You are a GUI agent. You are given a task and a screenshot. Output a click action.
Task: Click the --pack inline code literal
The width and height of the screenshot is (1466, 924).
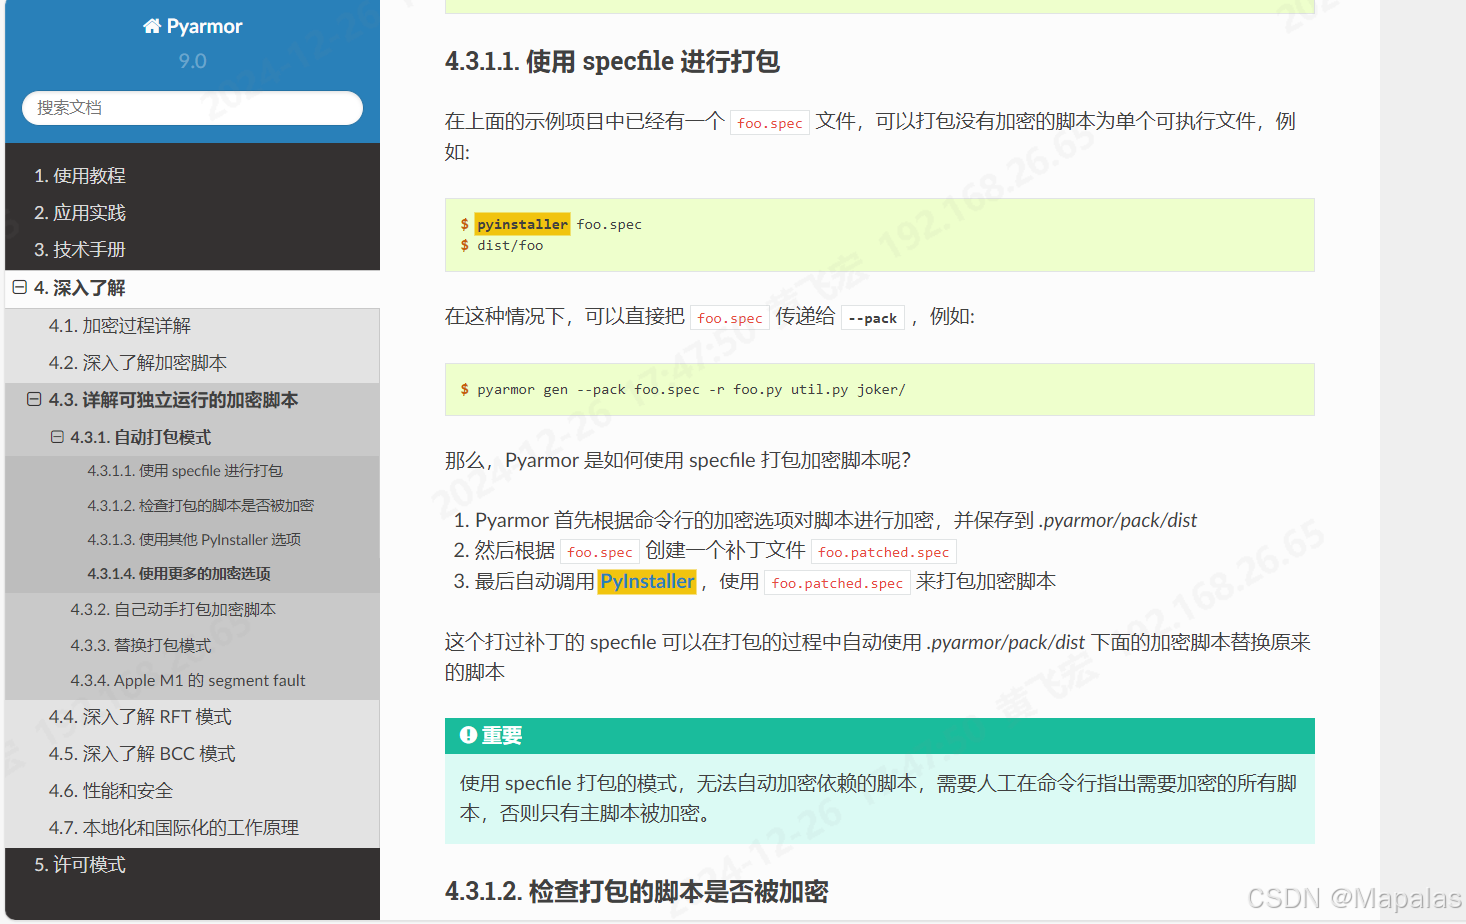[x=873, y=318]
